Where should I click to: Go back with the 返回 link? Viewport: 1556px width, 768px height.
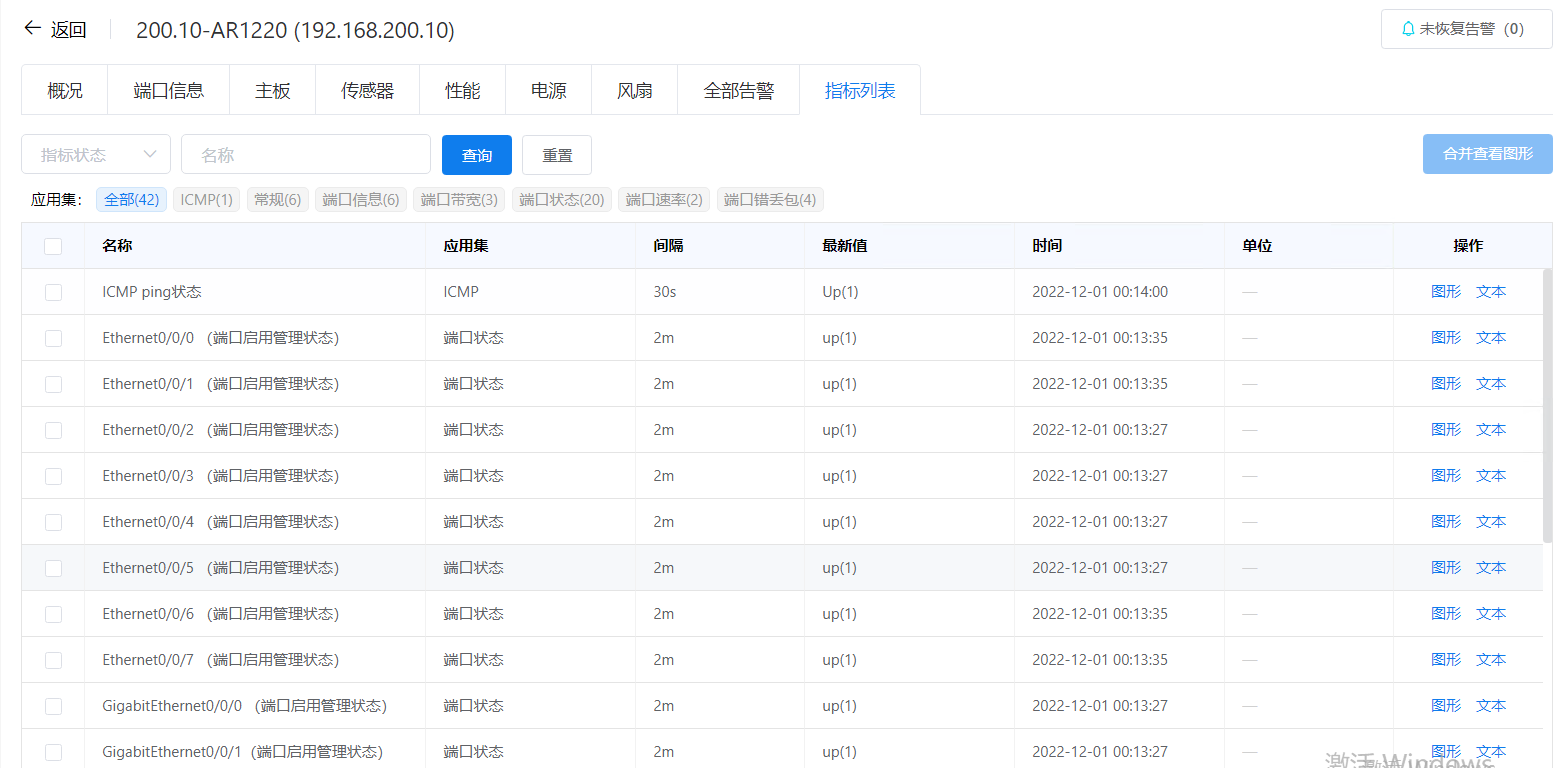coord(69,29)
